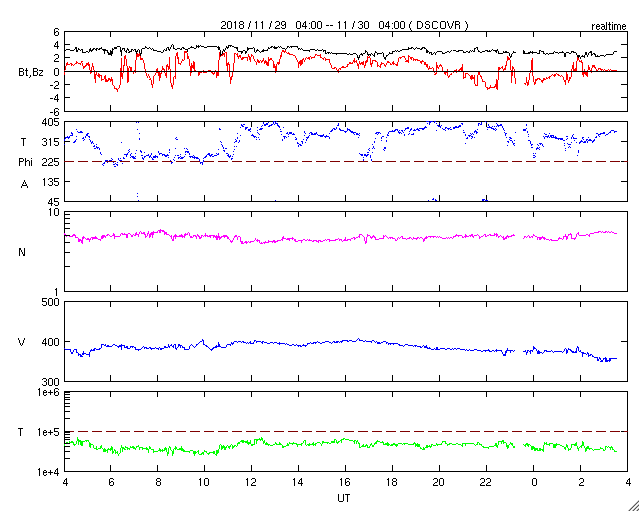Click the "realtime" label
The image size is (640, 512).
pyautogui.click(x=609, y=27)
